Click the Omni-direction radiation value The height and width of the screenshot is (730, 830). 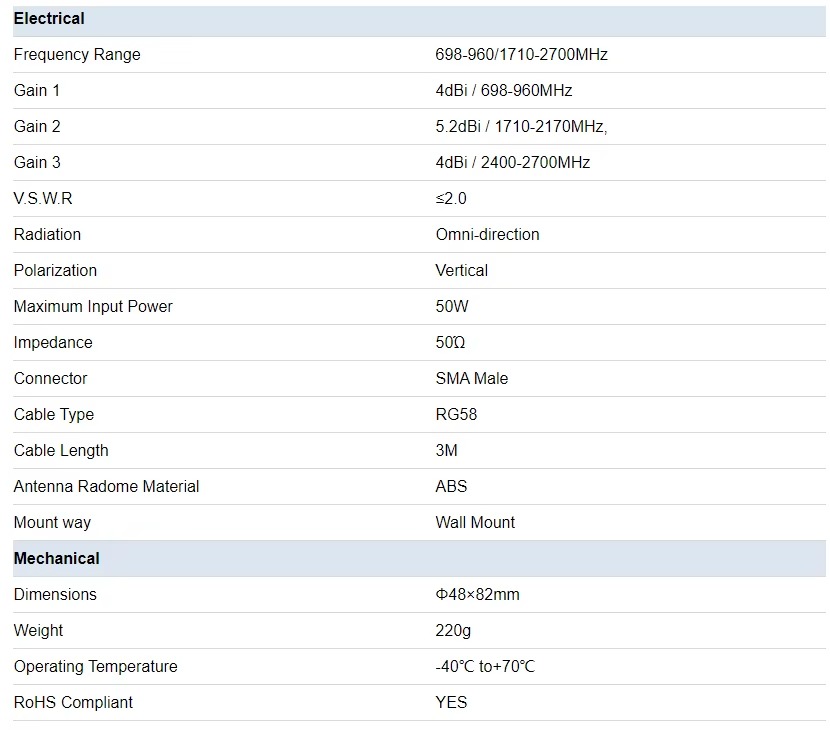click(x=487, y=235)
